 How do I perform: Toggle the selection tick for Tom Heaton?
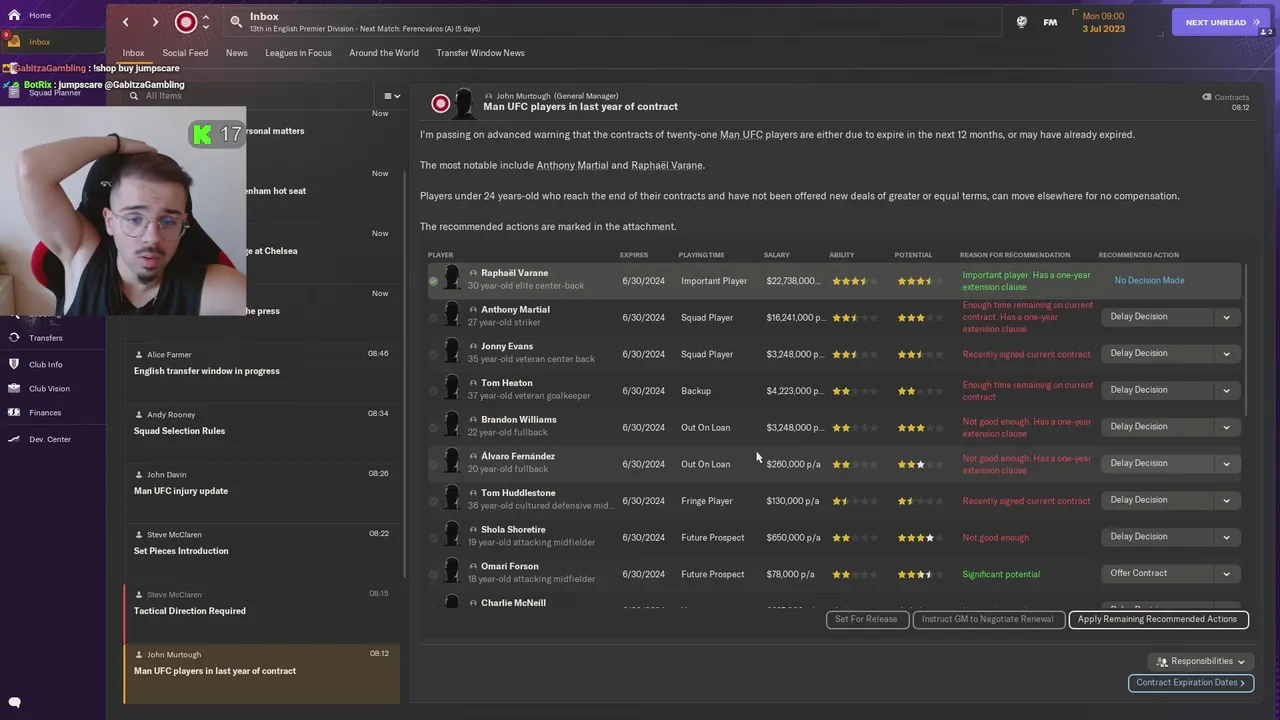[x=433, y=391]
